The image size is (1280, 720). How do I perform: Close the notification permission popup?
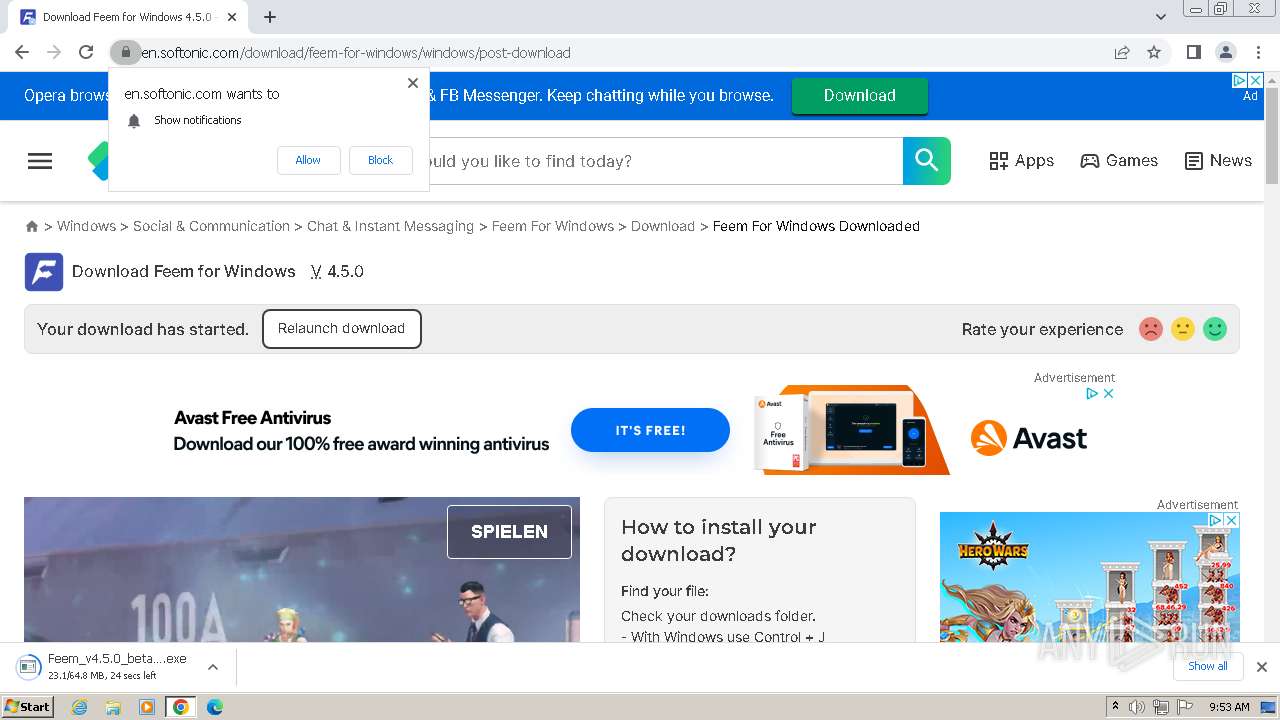413,83
